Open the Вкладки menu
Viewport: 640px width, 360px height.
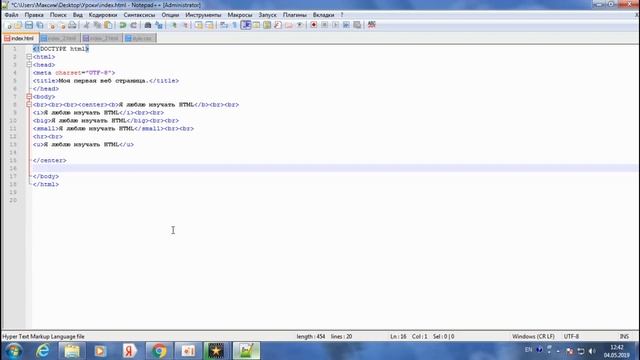[x=323, y=15]
